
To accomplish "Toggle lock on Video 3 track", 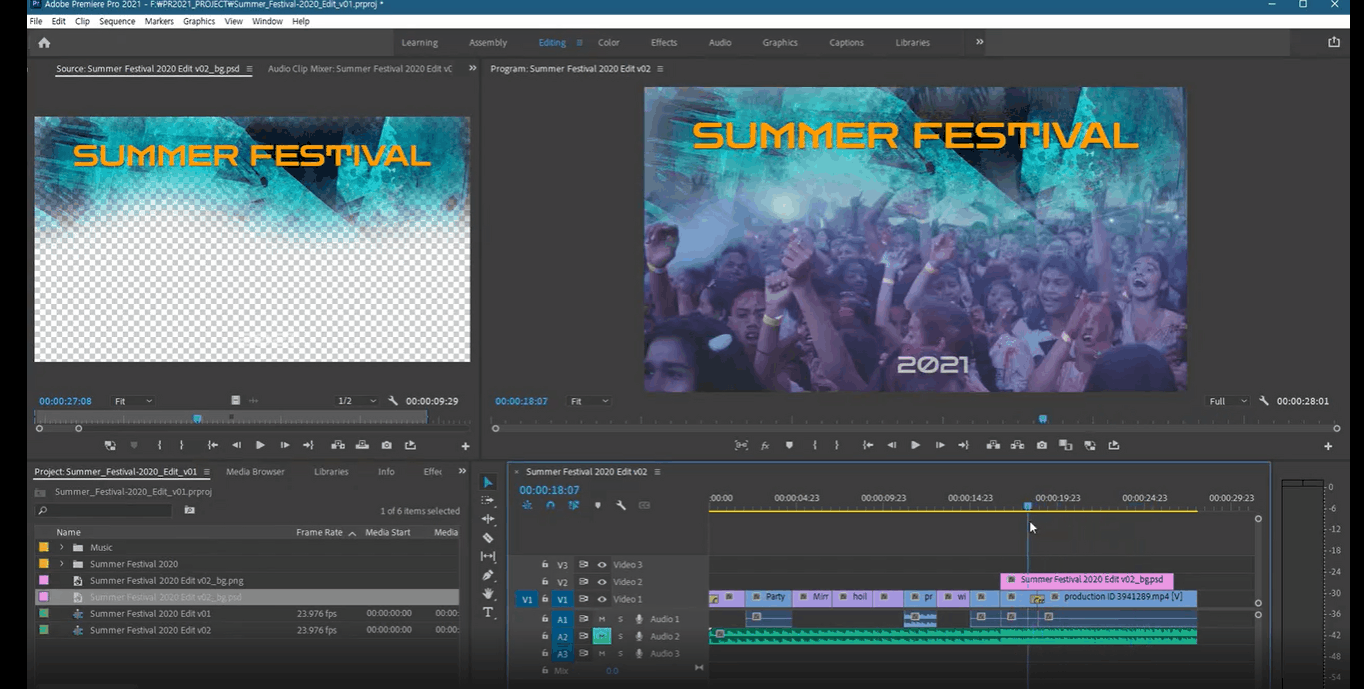I will tap(545, 565).
